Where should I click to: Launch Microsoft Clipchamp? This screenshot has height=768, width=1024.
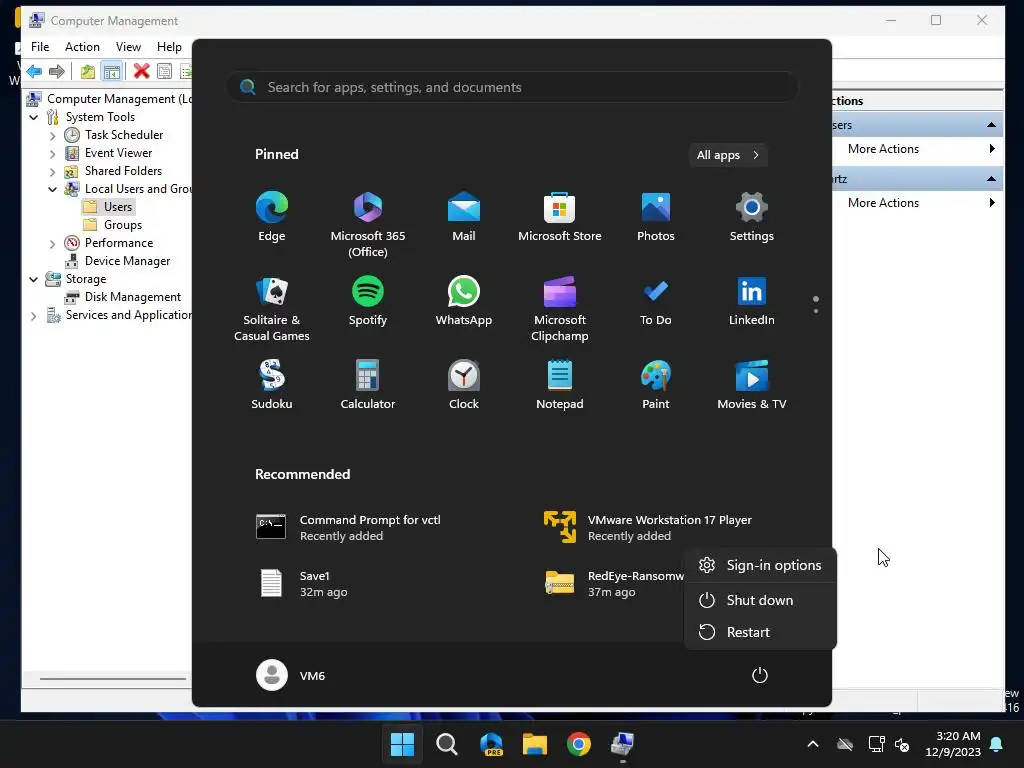pyautogui.click(x=560, y=308)
